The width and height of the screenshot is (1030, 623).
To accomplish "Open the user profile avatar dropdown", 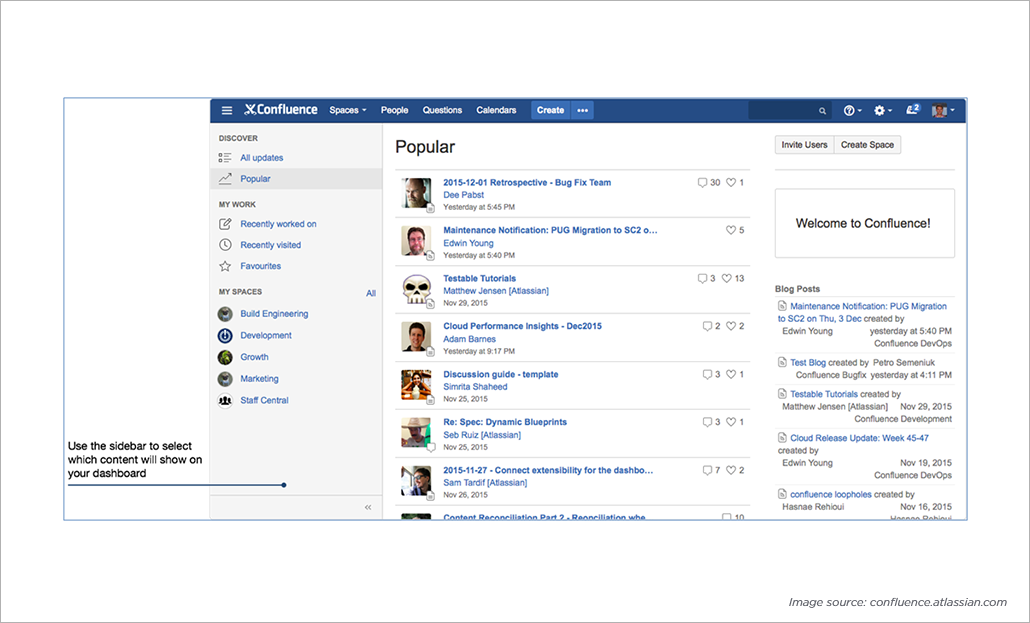I will [938, 110].
